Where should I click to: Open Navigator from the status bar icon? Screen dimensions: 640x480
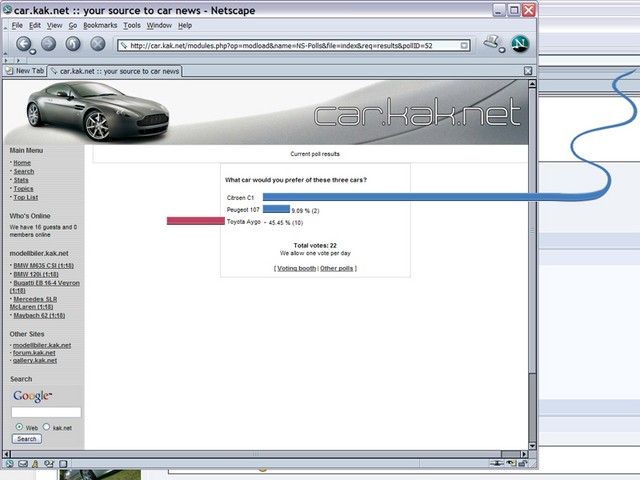(9, 464)
